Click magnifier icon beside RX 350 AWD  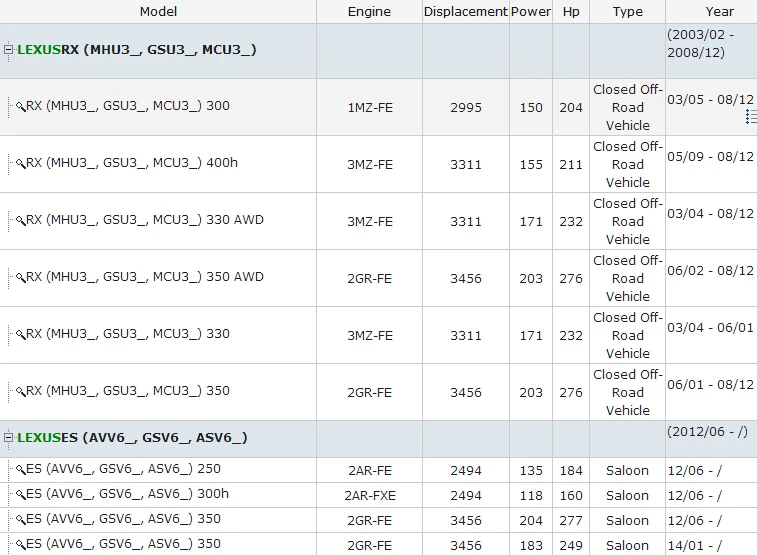point(20,278)
